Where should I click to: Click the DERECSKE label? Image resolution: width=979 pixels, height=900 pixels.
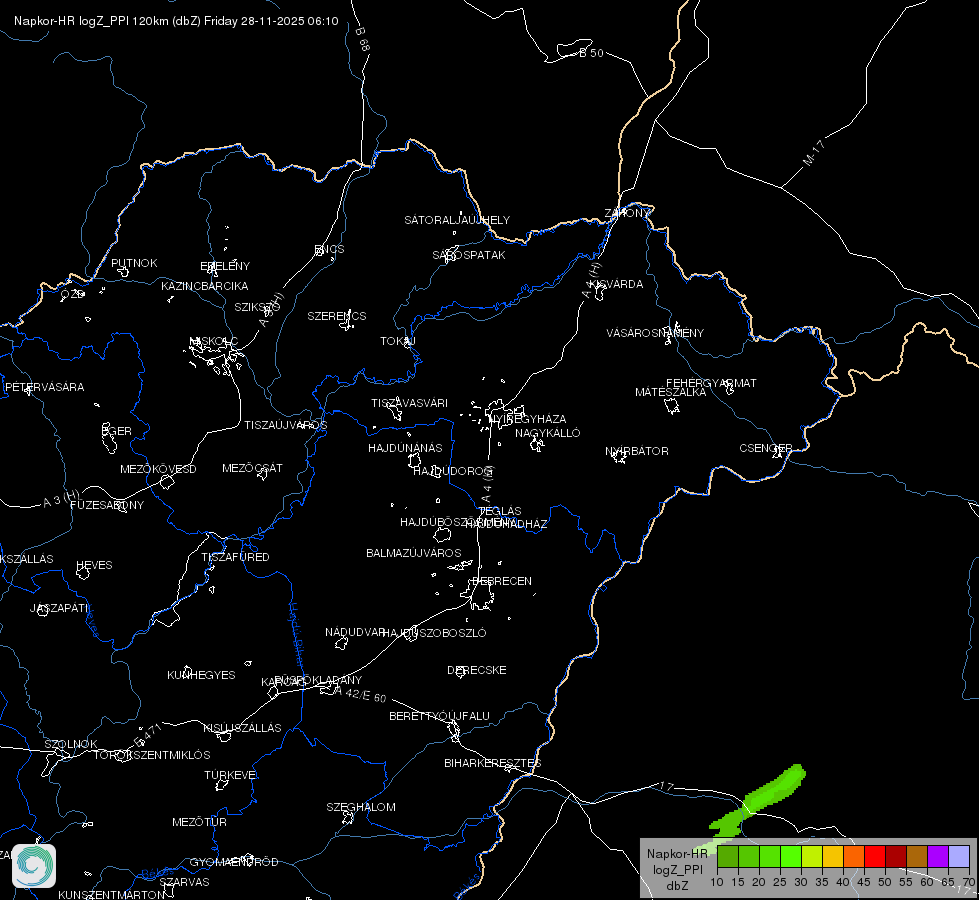pos(477,670)
